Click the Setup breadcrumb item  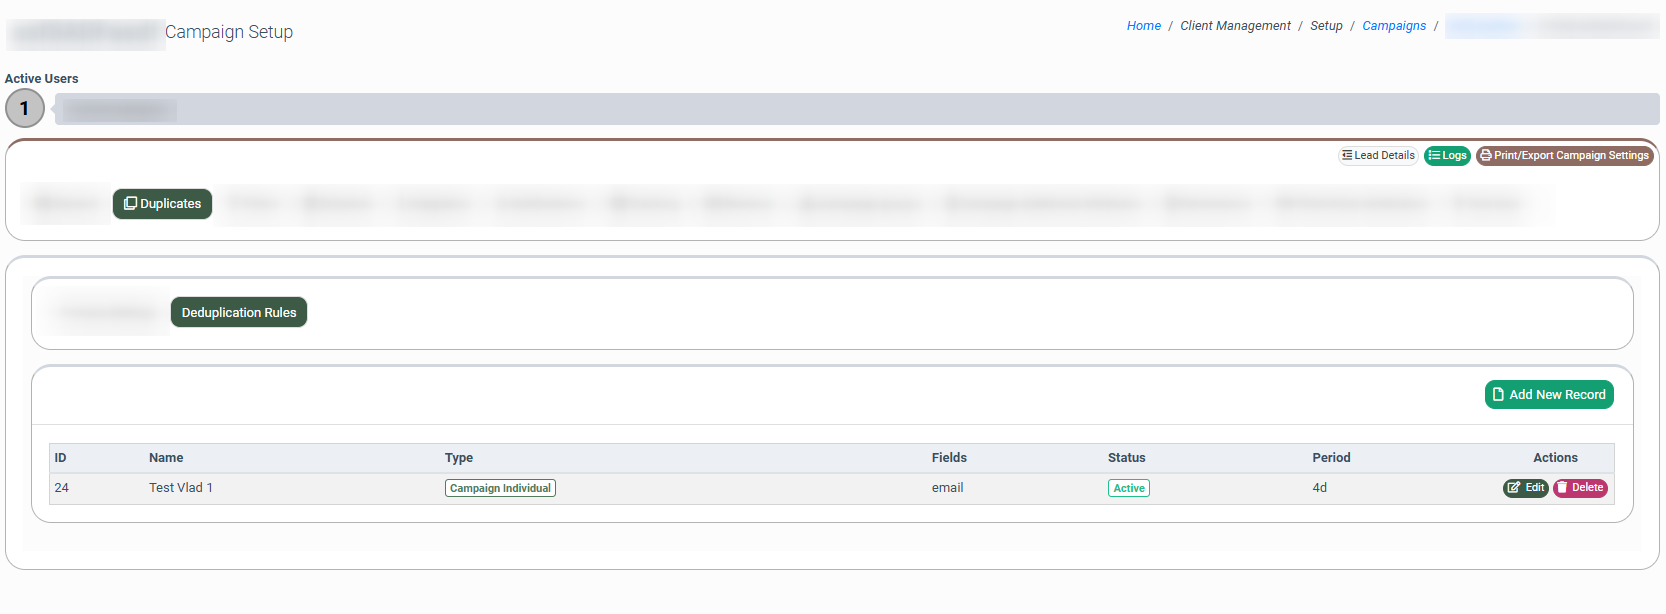pos(1326,26)
